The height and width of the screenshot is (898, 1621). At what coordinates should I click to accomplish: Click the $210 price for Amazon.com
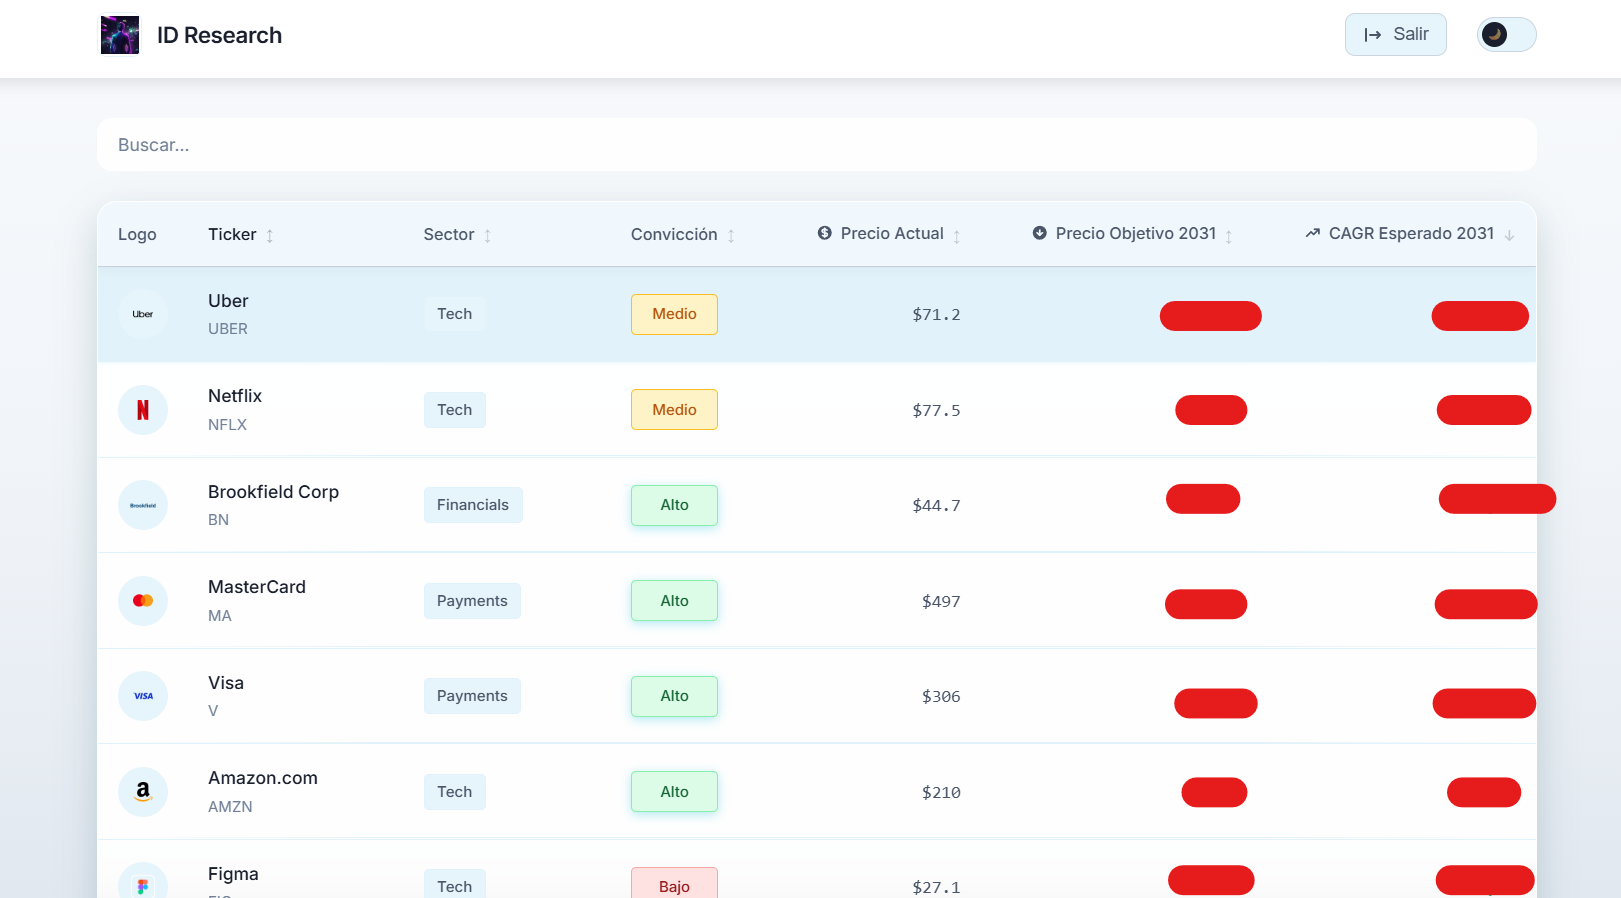click(941, 793)
